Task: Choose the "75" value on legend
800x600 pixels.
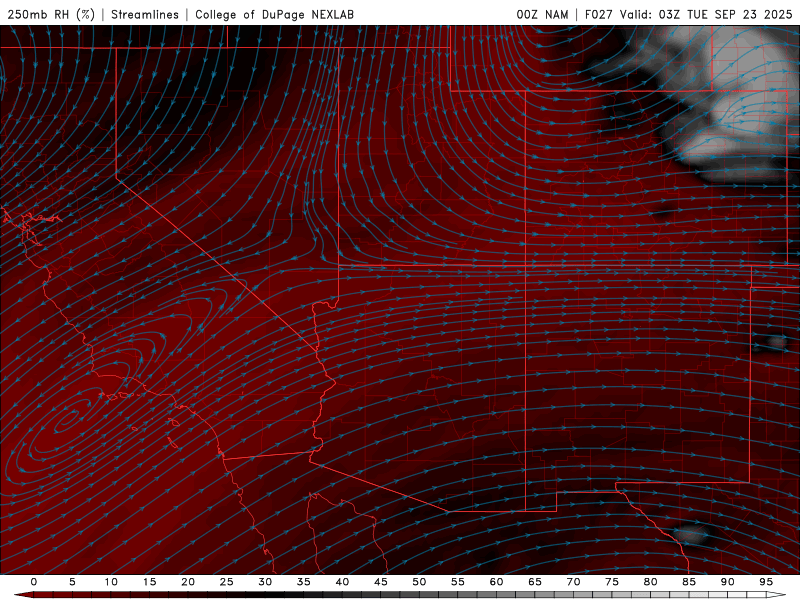Action: click(x=612, y=582)
